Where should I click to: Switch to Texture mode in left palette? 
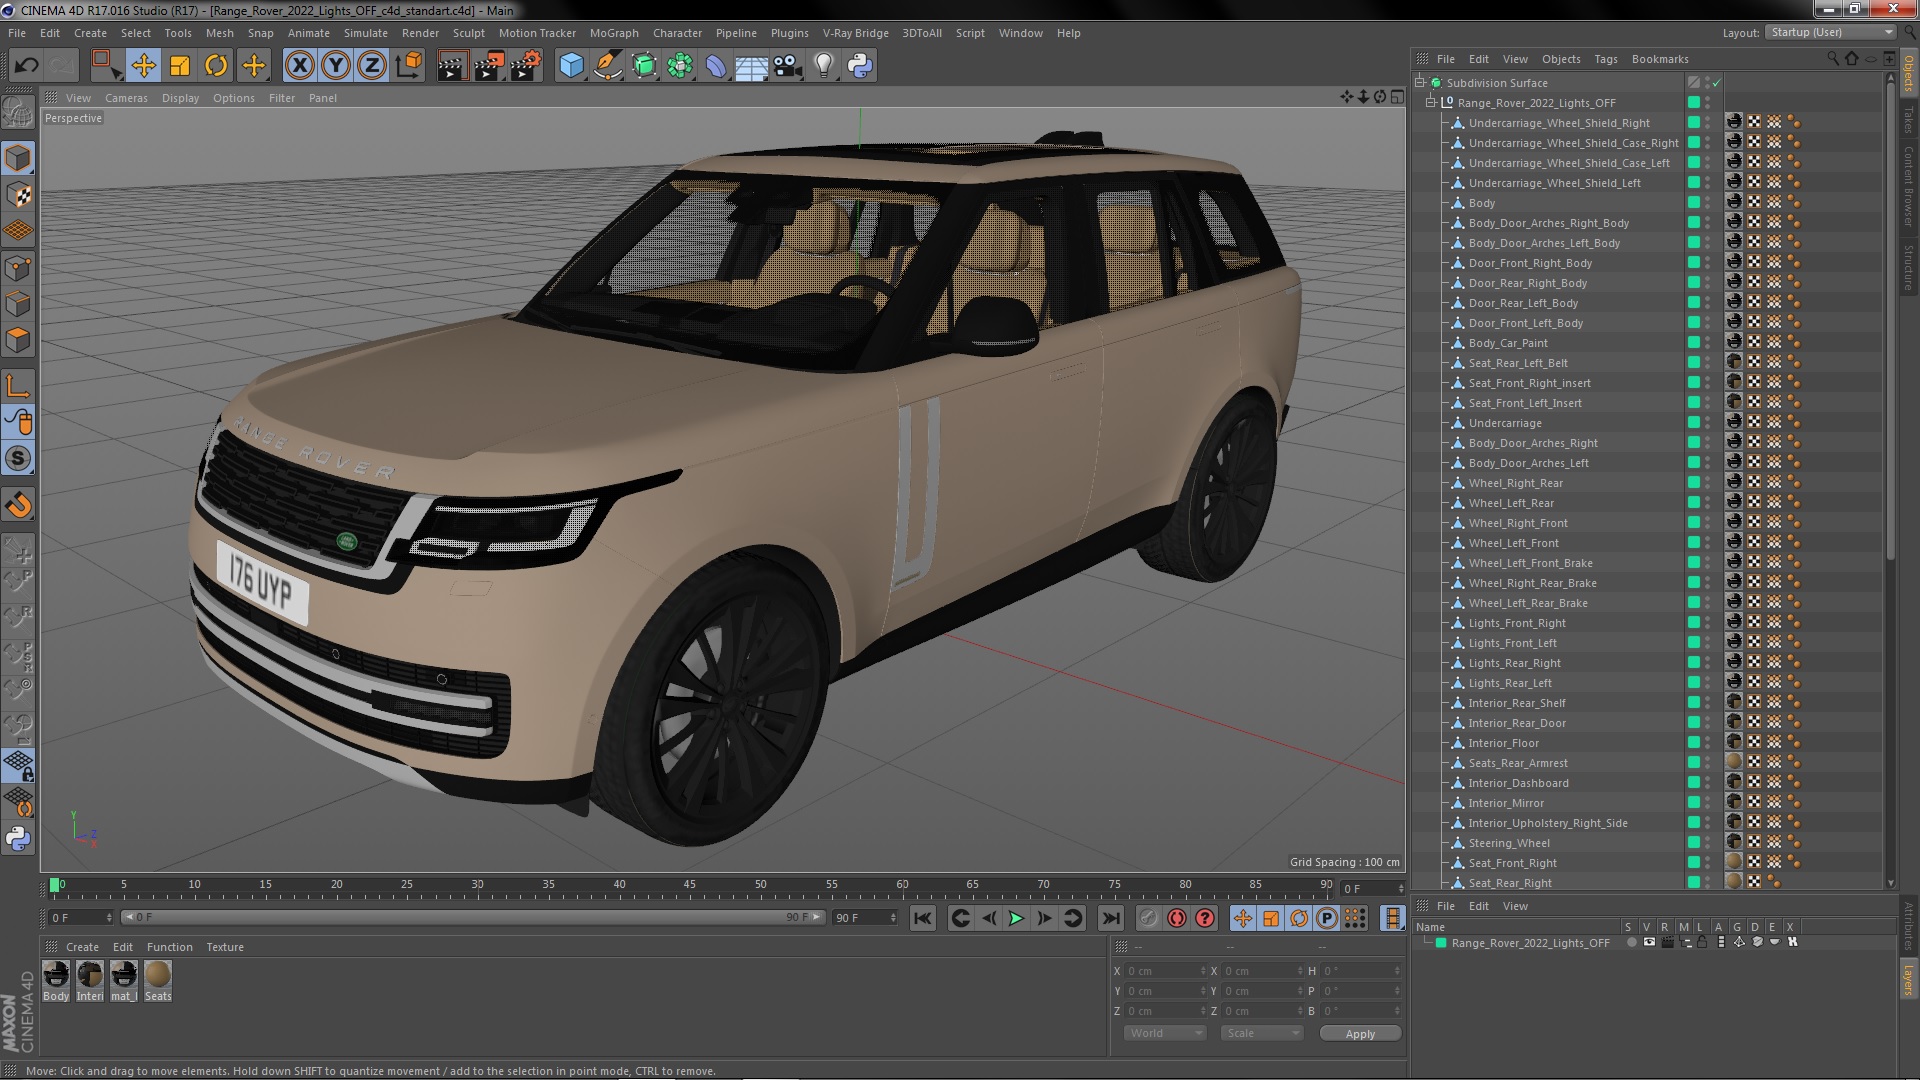click(x=18, y=195)
